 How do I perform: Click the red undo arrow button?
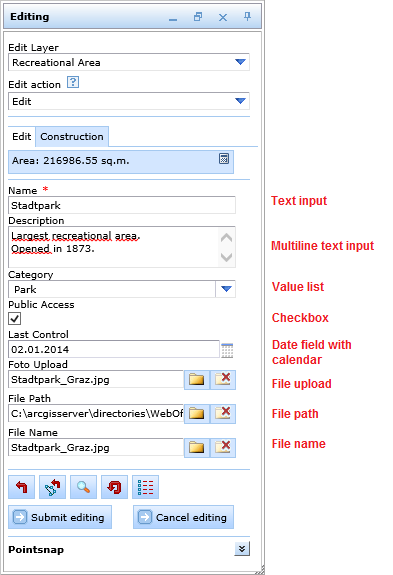click(21, 487)
